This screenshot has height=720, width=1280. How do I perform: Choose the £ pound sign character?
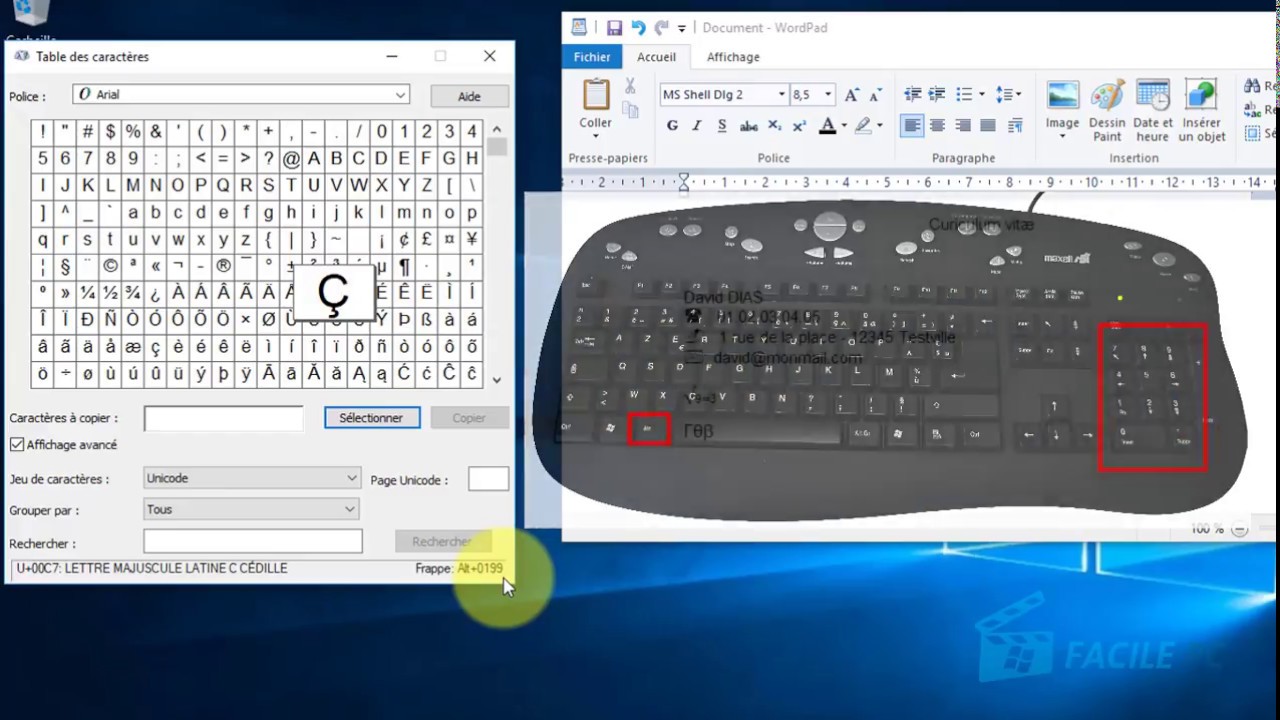[x=426, y=240]
